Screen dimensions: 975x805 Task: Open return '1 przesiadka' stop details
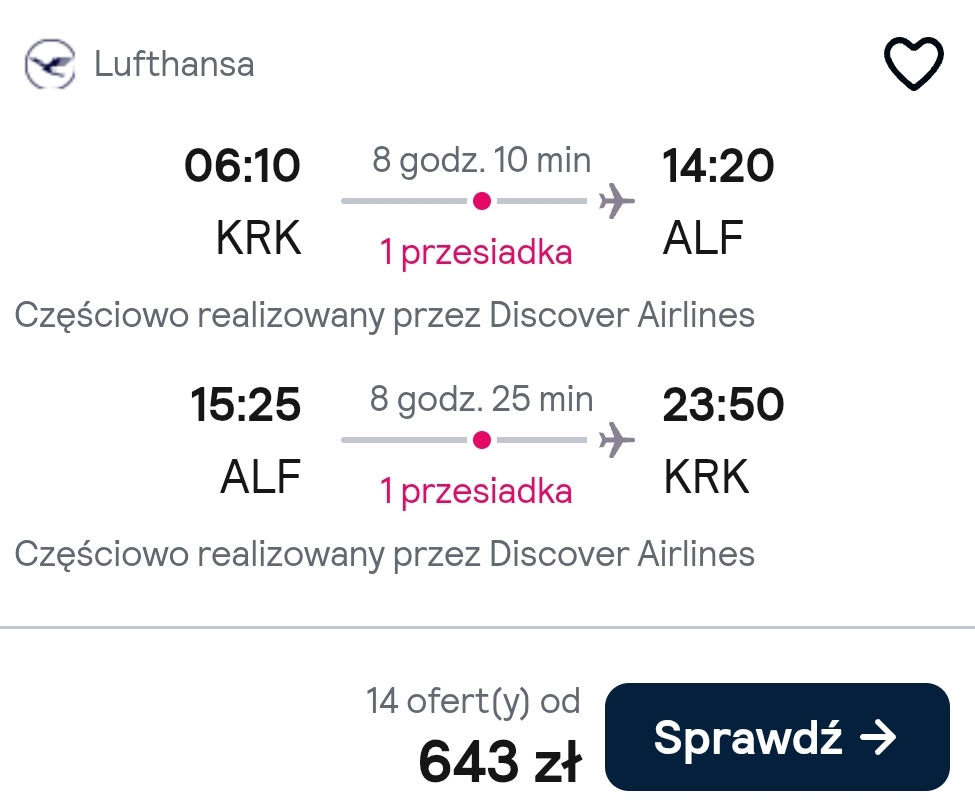(476, 491)
